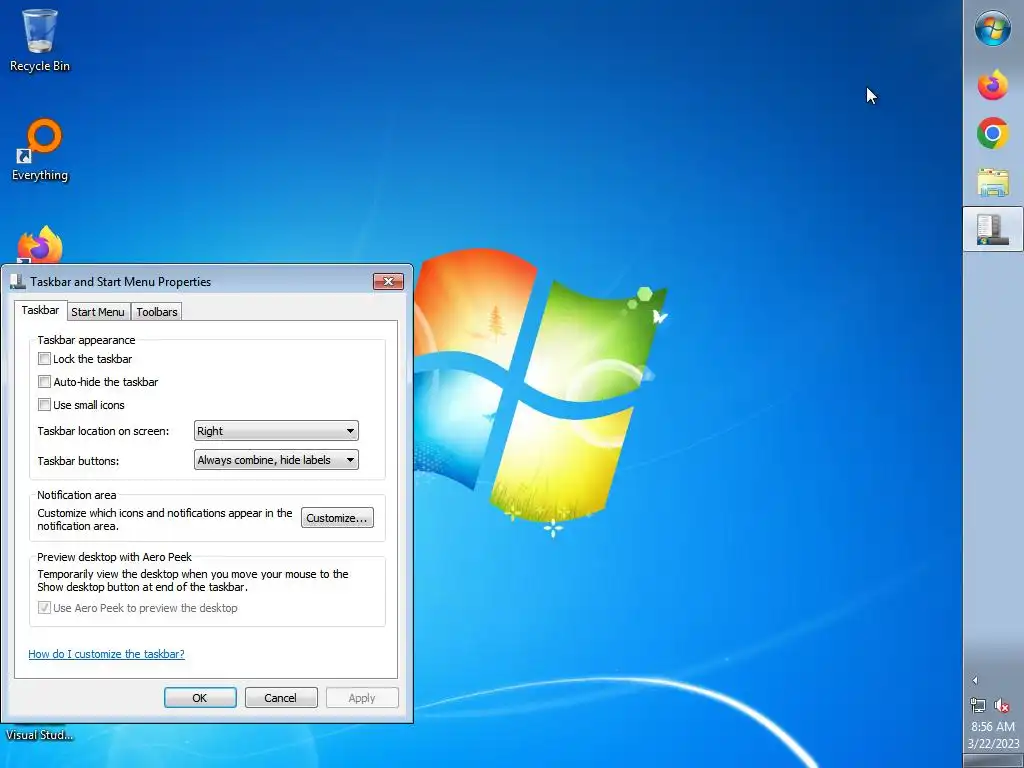Image resolution: width=1024 pixels, height=768 pixels.
Task: Click the Apply button
Action: point(362,697)
